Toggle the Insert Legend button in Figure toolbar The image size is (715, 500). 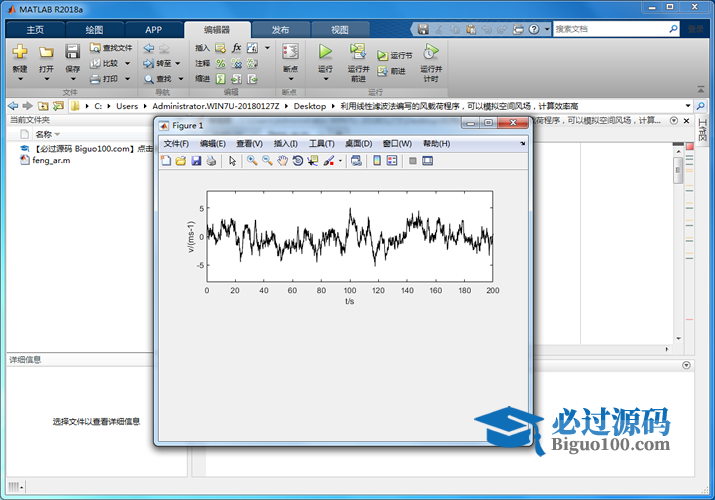click(392, 160)
